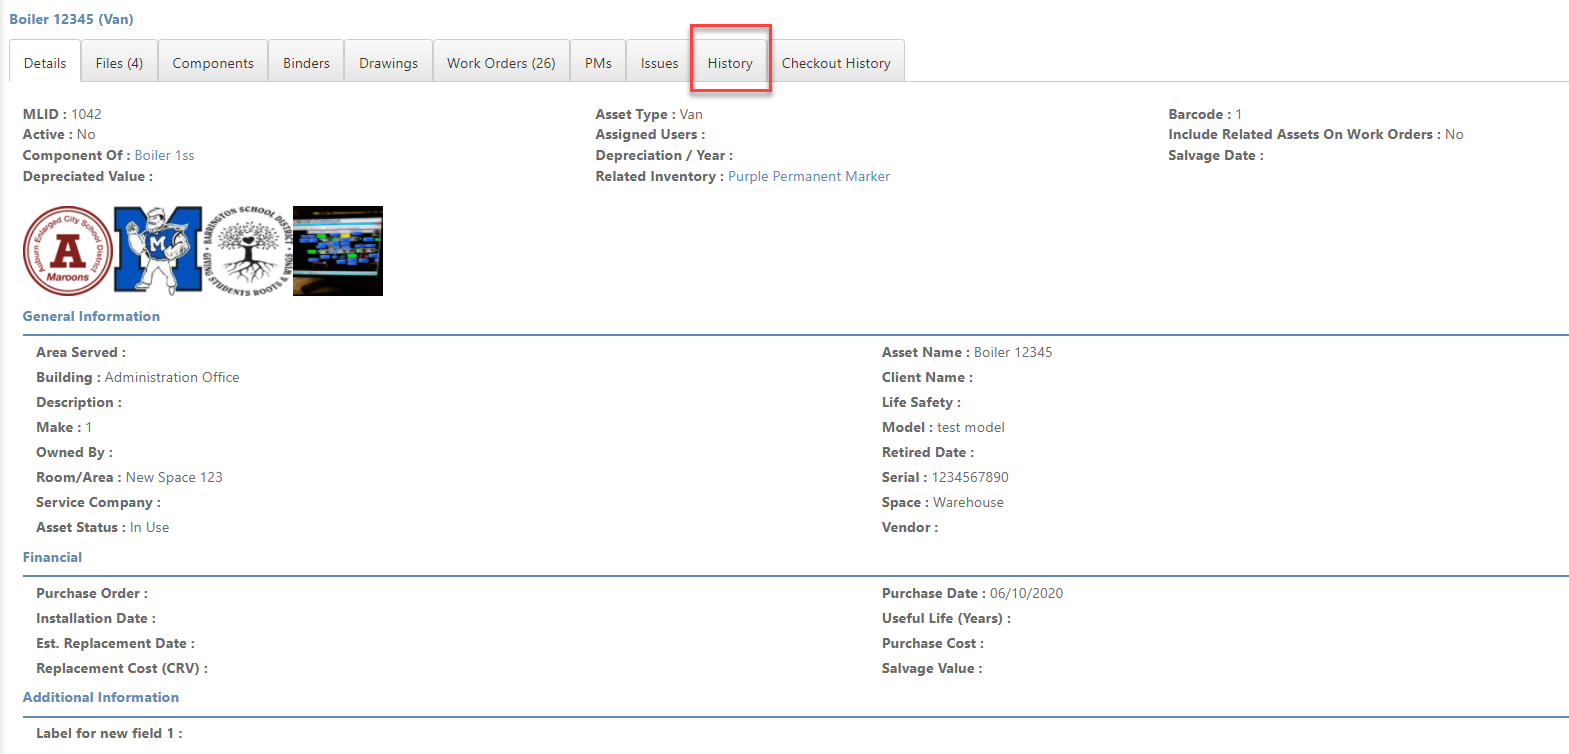This screenshot has width=1569, height=754.
Task: Click the Purchase Order label
Action: coord(92,593)
